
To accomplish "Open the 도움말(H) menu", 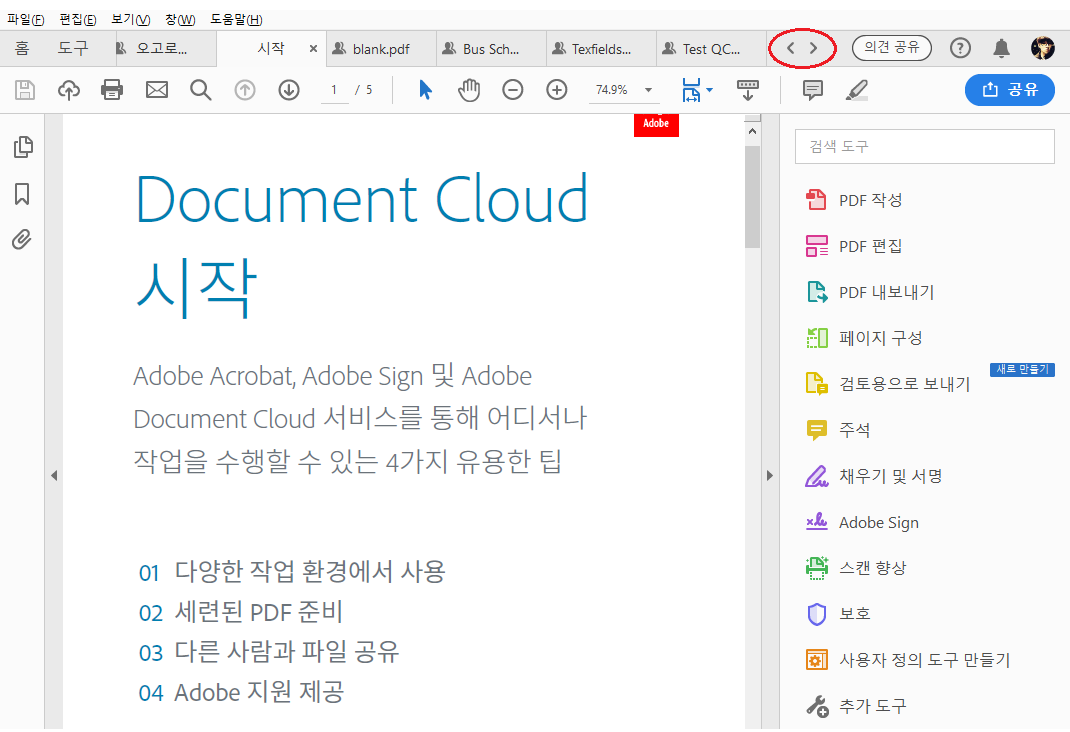I will tap(236, 19).
